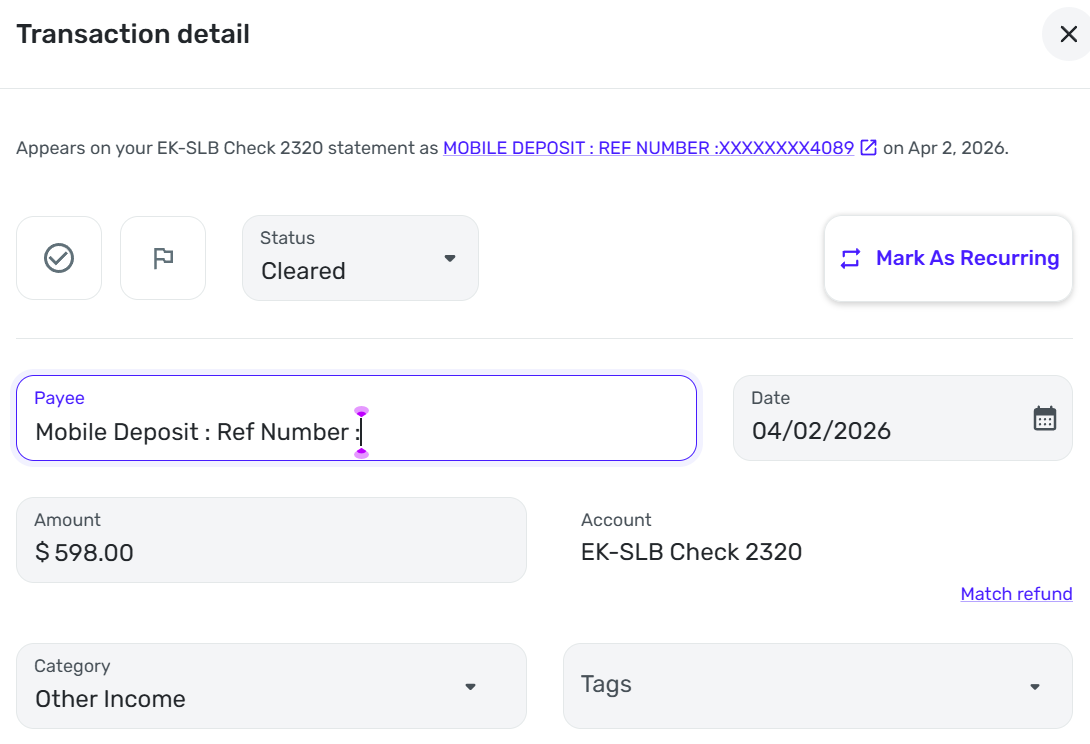This screenshot has height=744, width=1090.
Task: Flag this transaction with the flag icon
Action: point(163,258)
